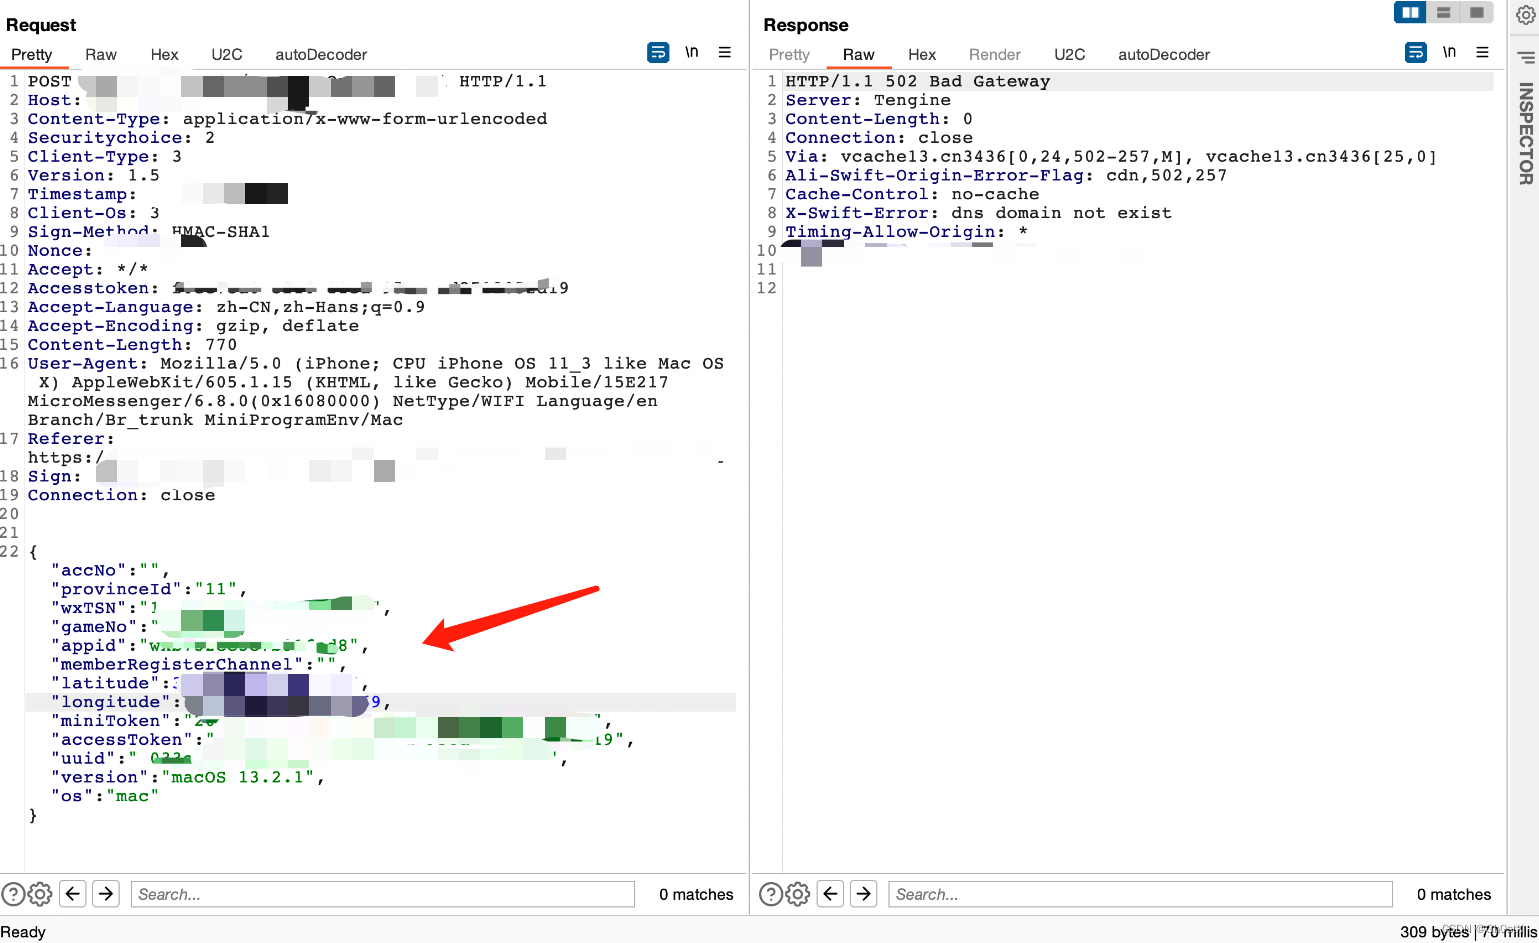Viewport: 1539px width, 943px height.
Task: Open Response U2C tab
Action: click(x=1070, y=55)
